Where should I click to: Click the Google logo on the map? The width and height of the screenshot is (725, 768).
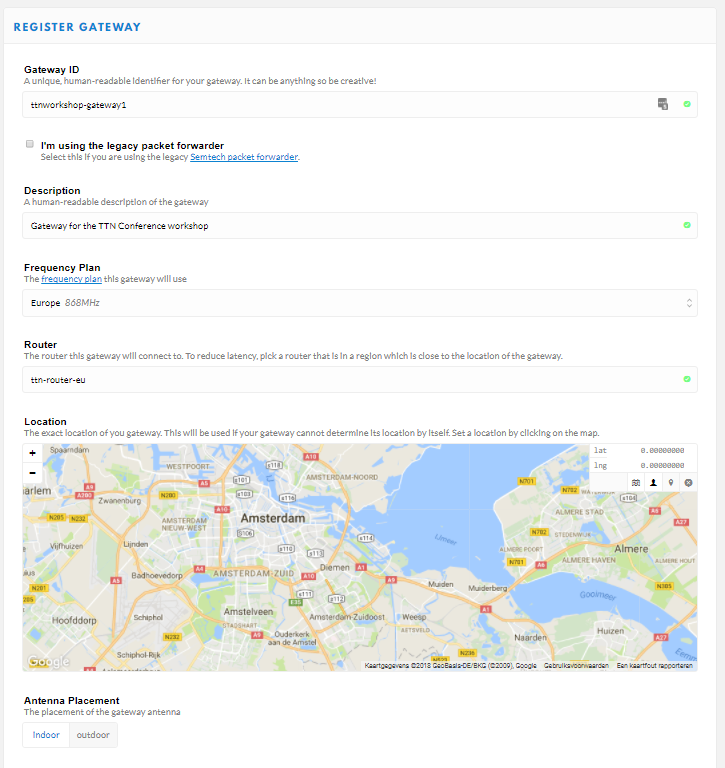tap(48, 662)
